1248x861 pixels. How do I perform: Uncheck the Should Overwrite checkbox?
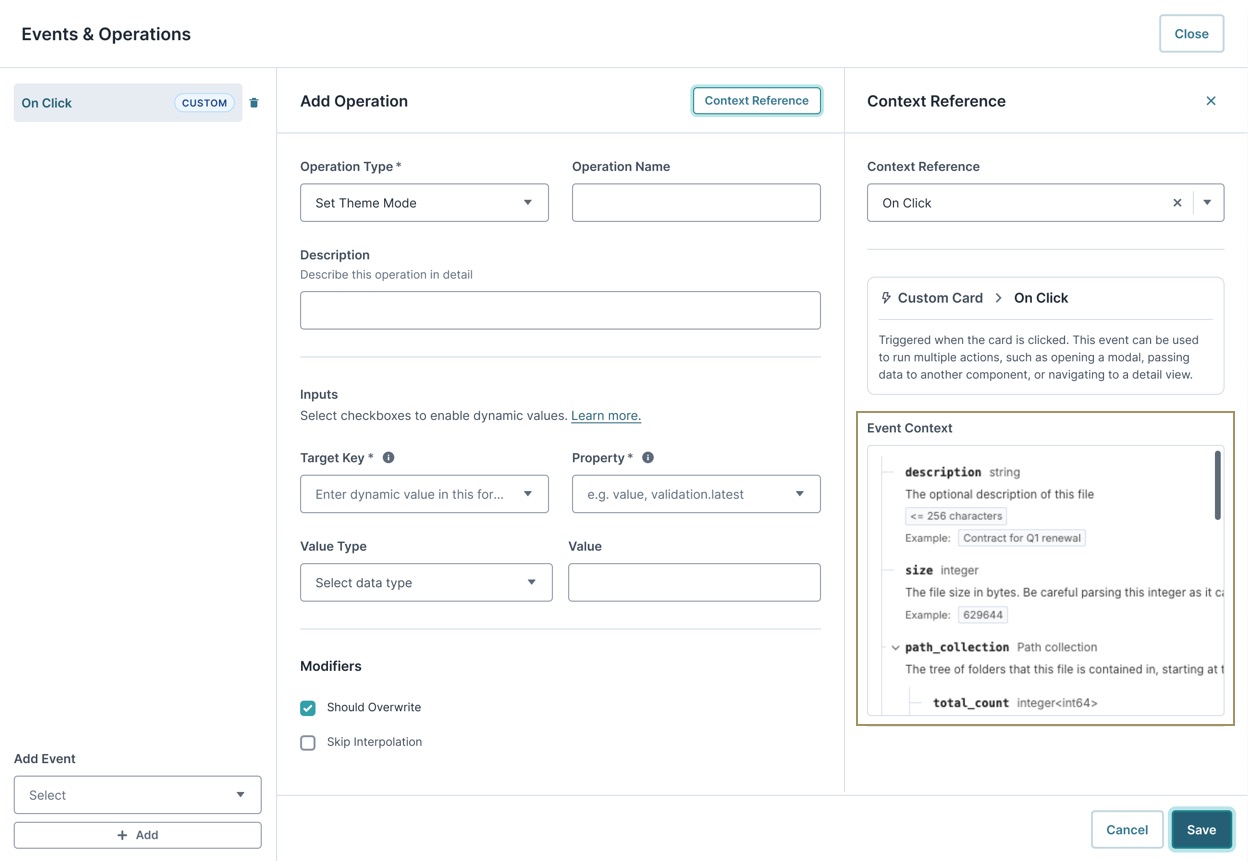[308, 708]
